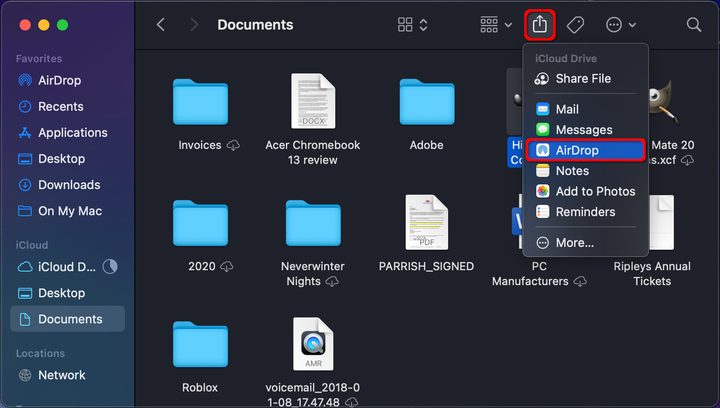Click the Documents window title

tap(255, 25)
